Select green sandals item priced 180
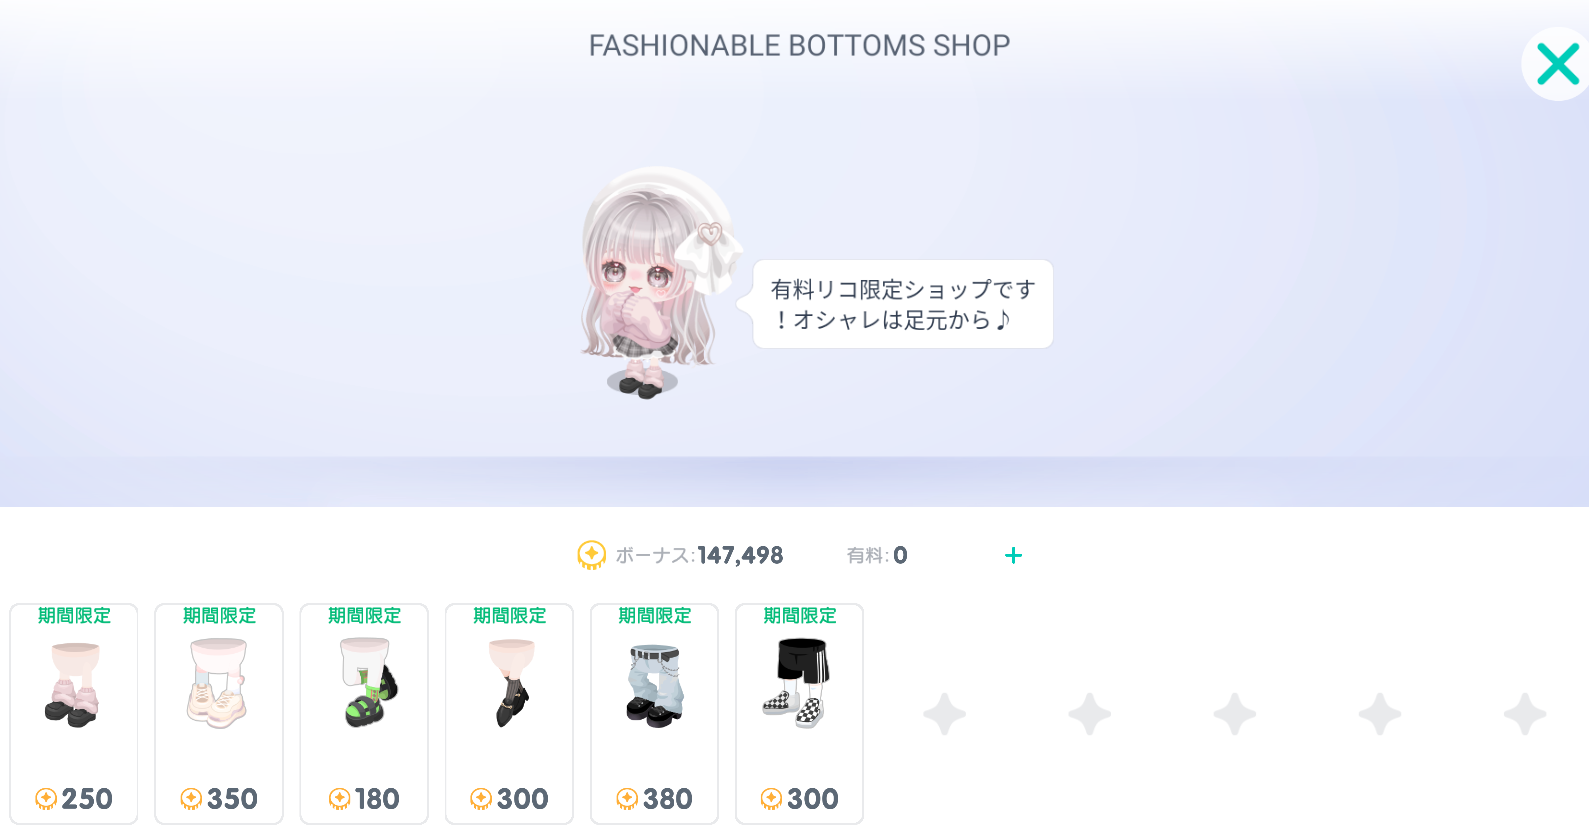 [364, 714]
